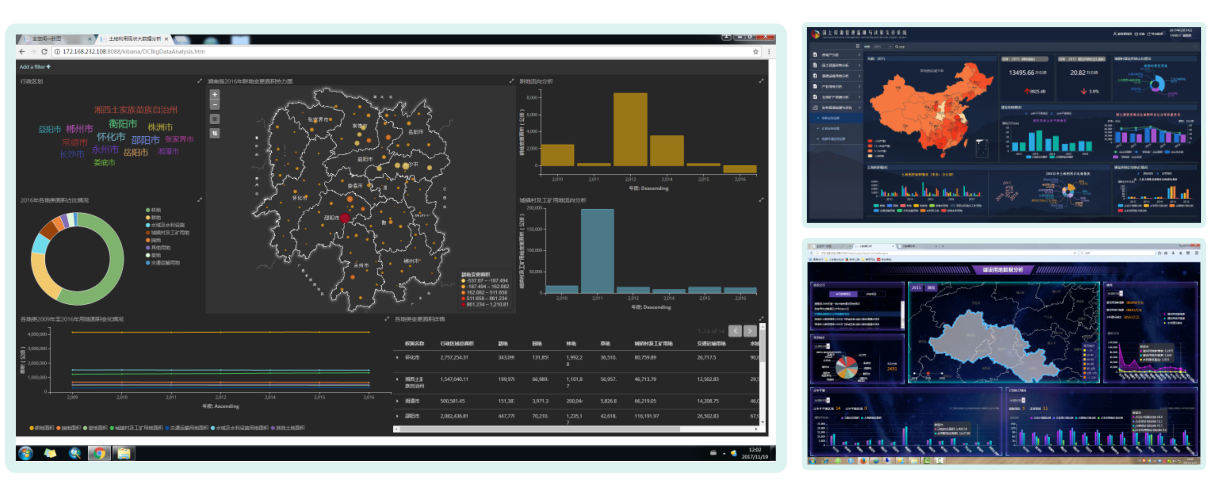
Task: Zoom in on the Hunan map
Action: [x=215, y=93]
